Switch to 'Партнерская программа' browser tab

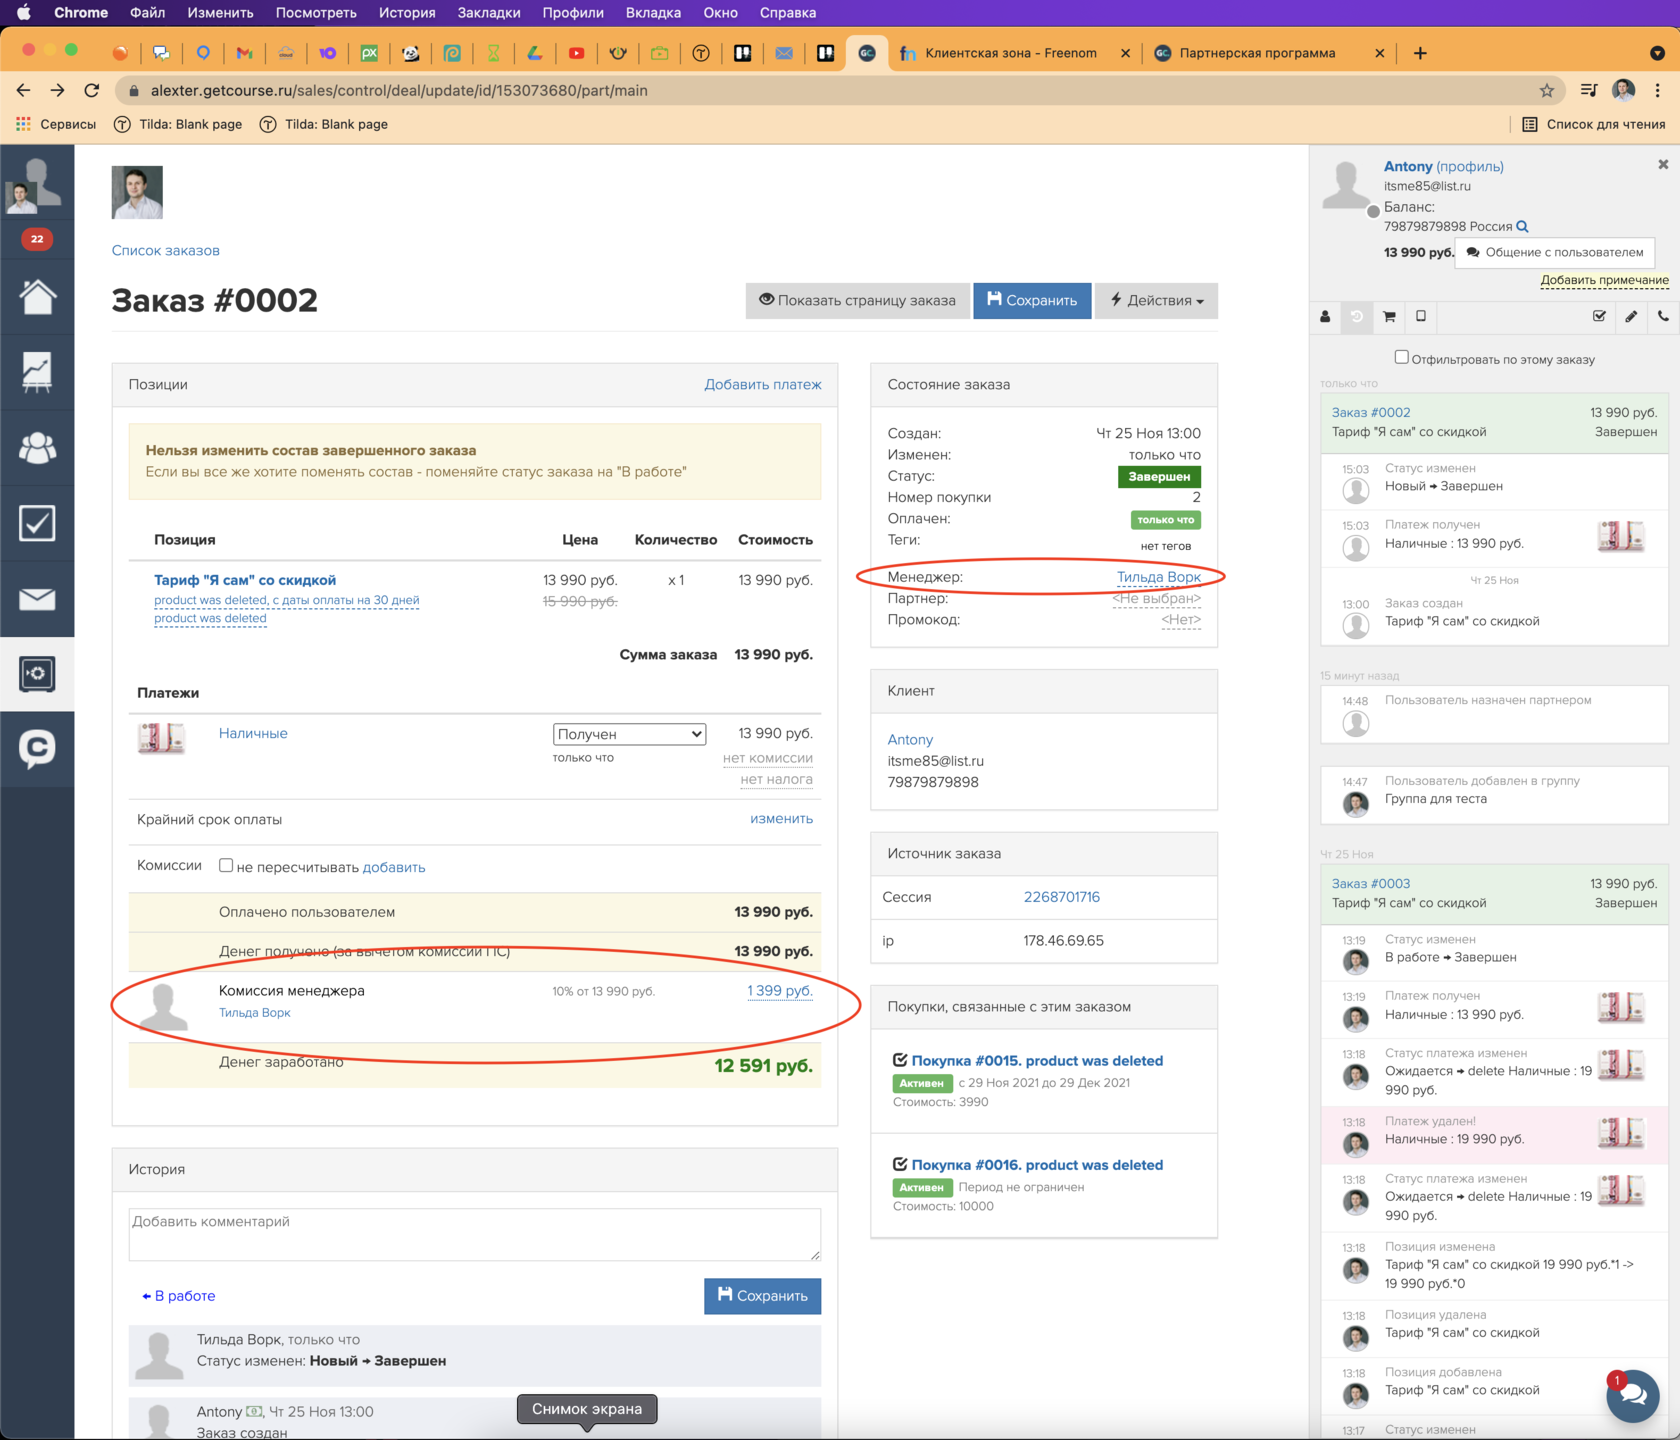coord(1256,53)
